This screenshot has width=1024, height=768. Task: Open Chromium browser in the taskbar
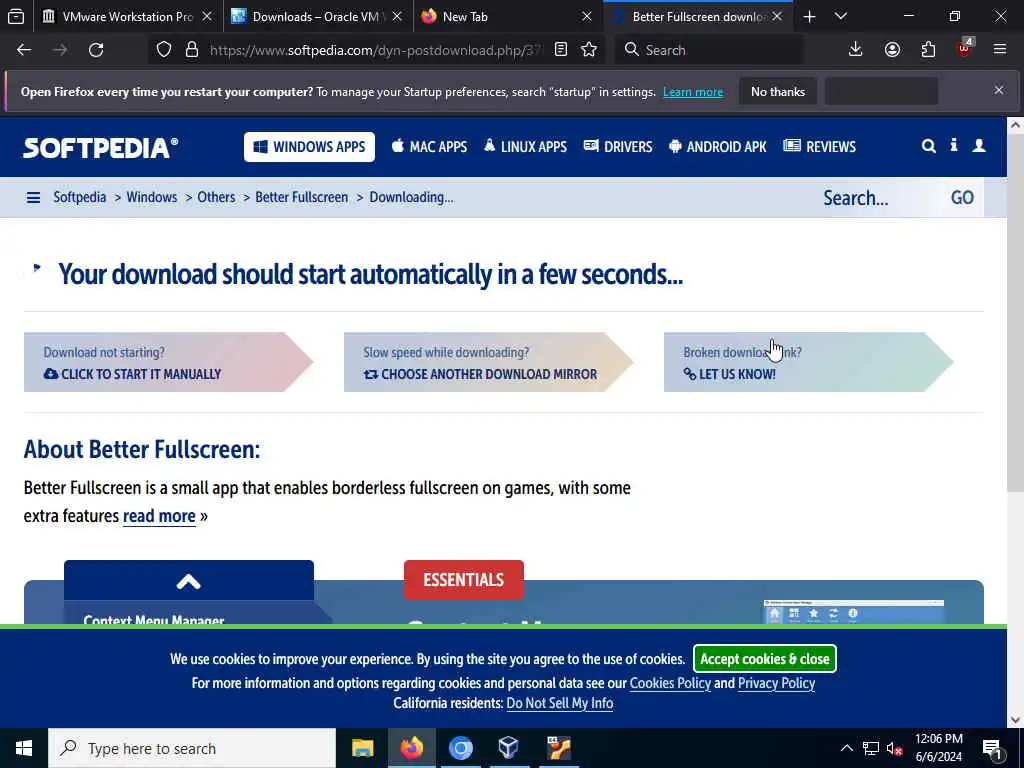pos(460,748)
